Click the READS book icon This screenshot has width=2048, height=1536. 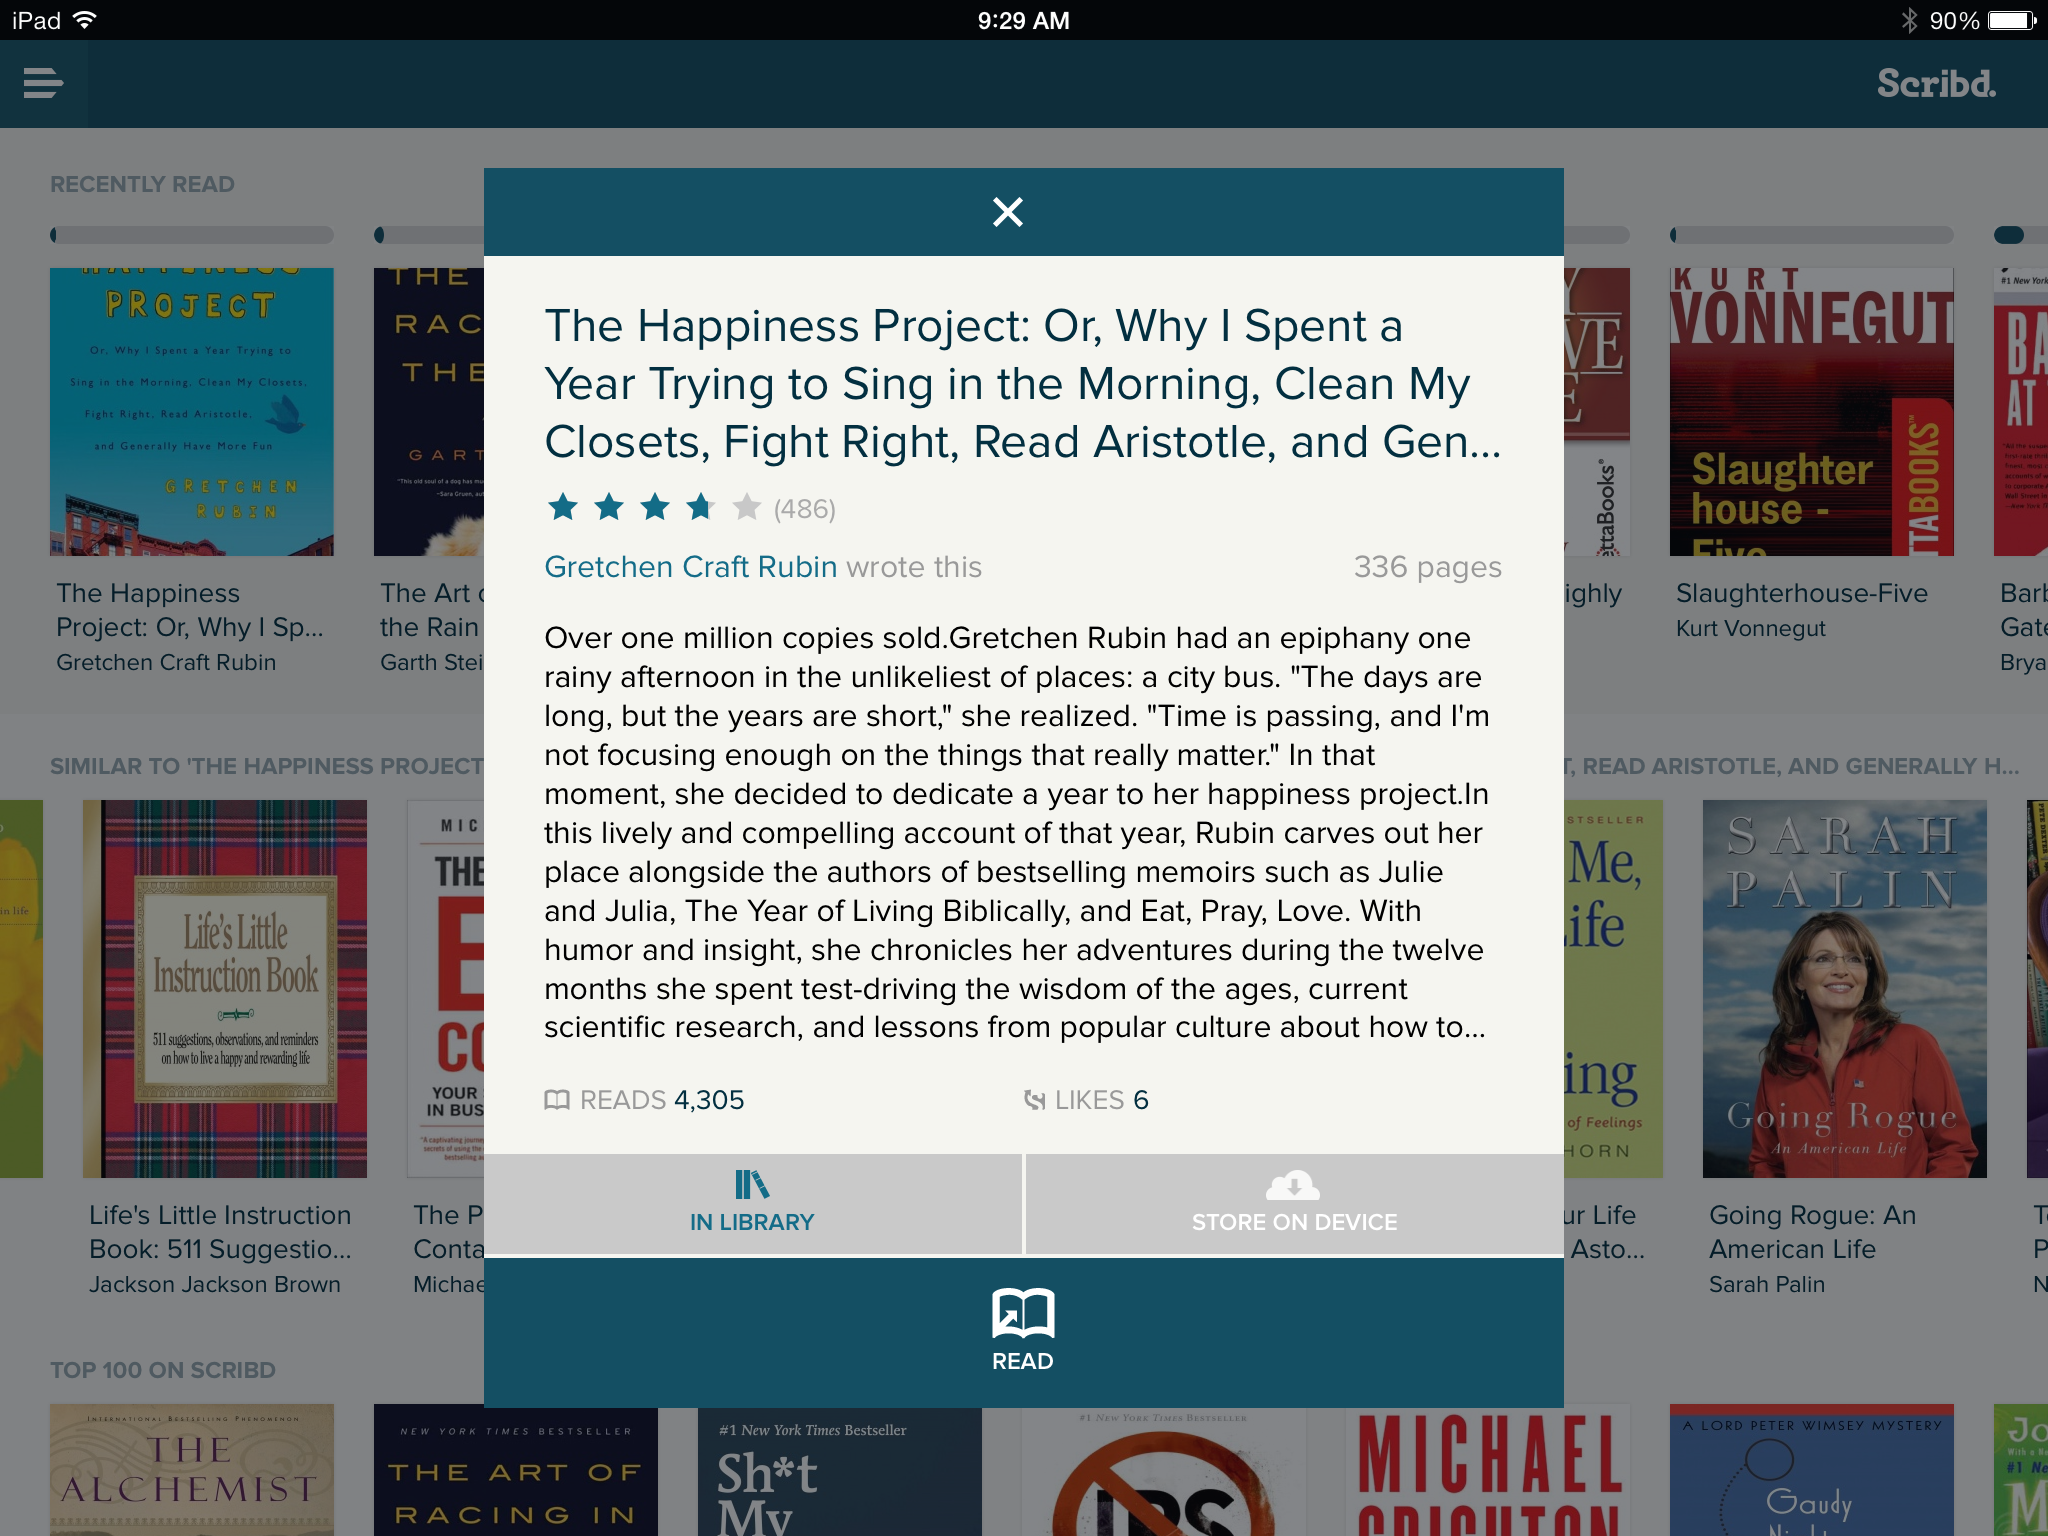(557, 1100)
